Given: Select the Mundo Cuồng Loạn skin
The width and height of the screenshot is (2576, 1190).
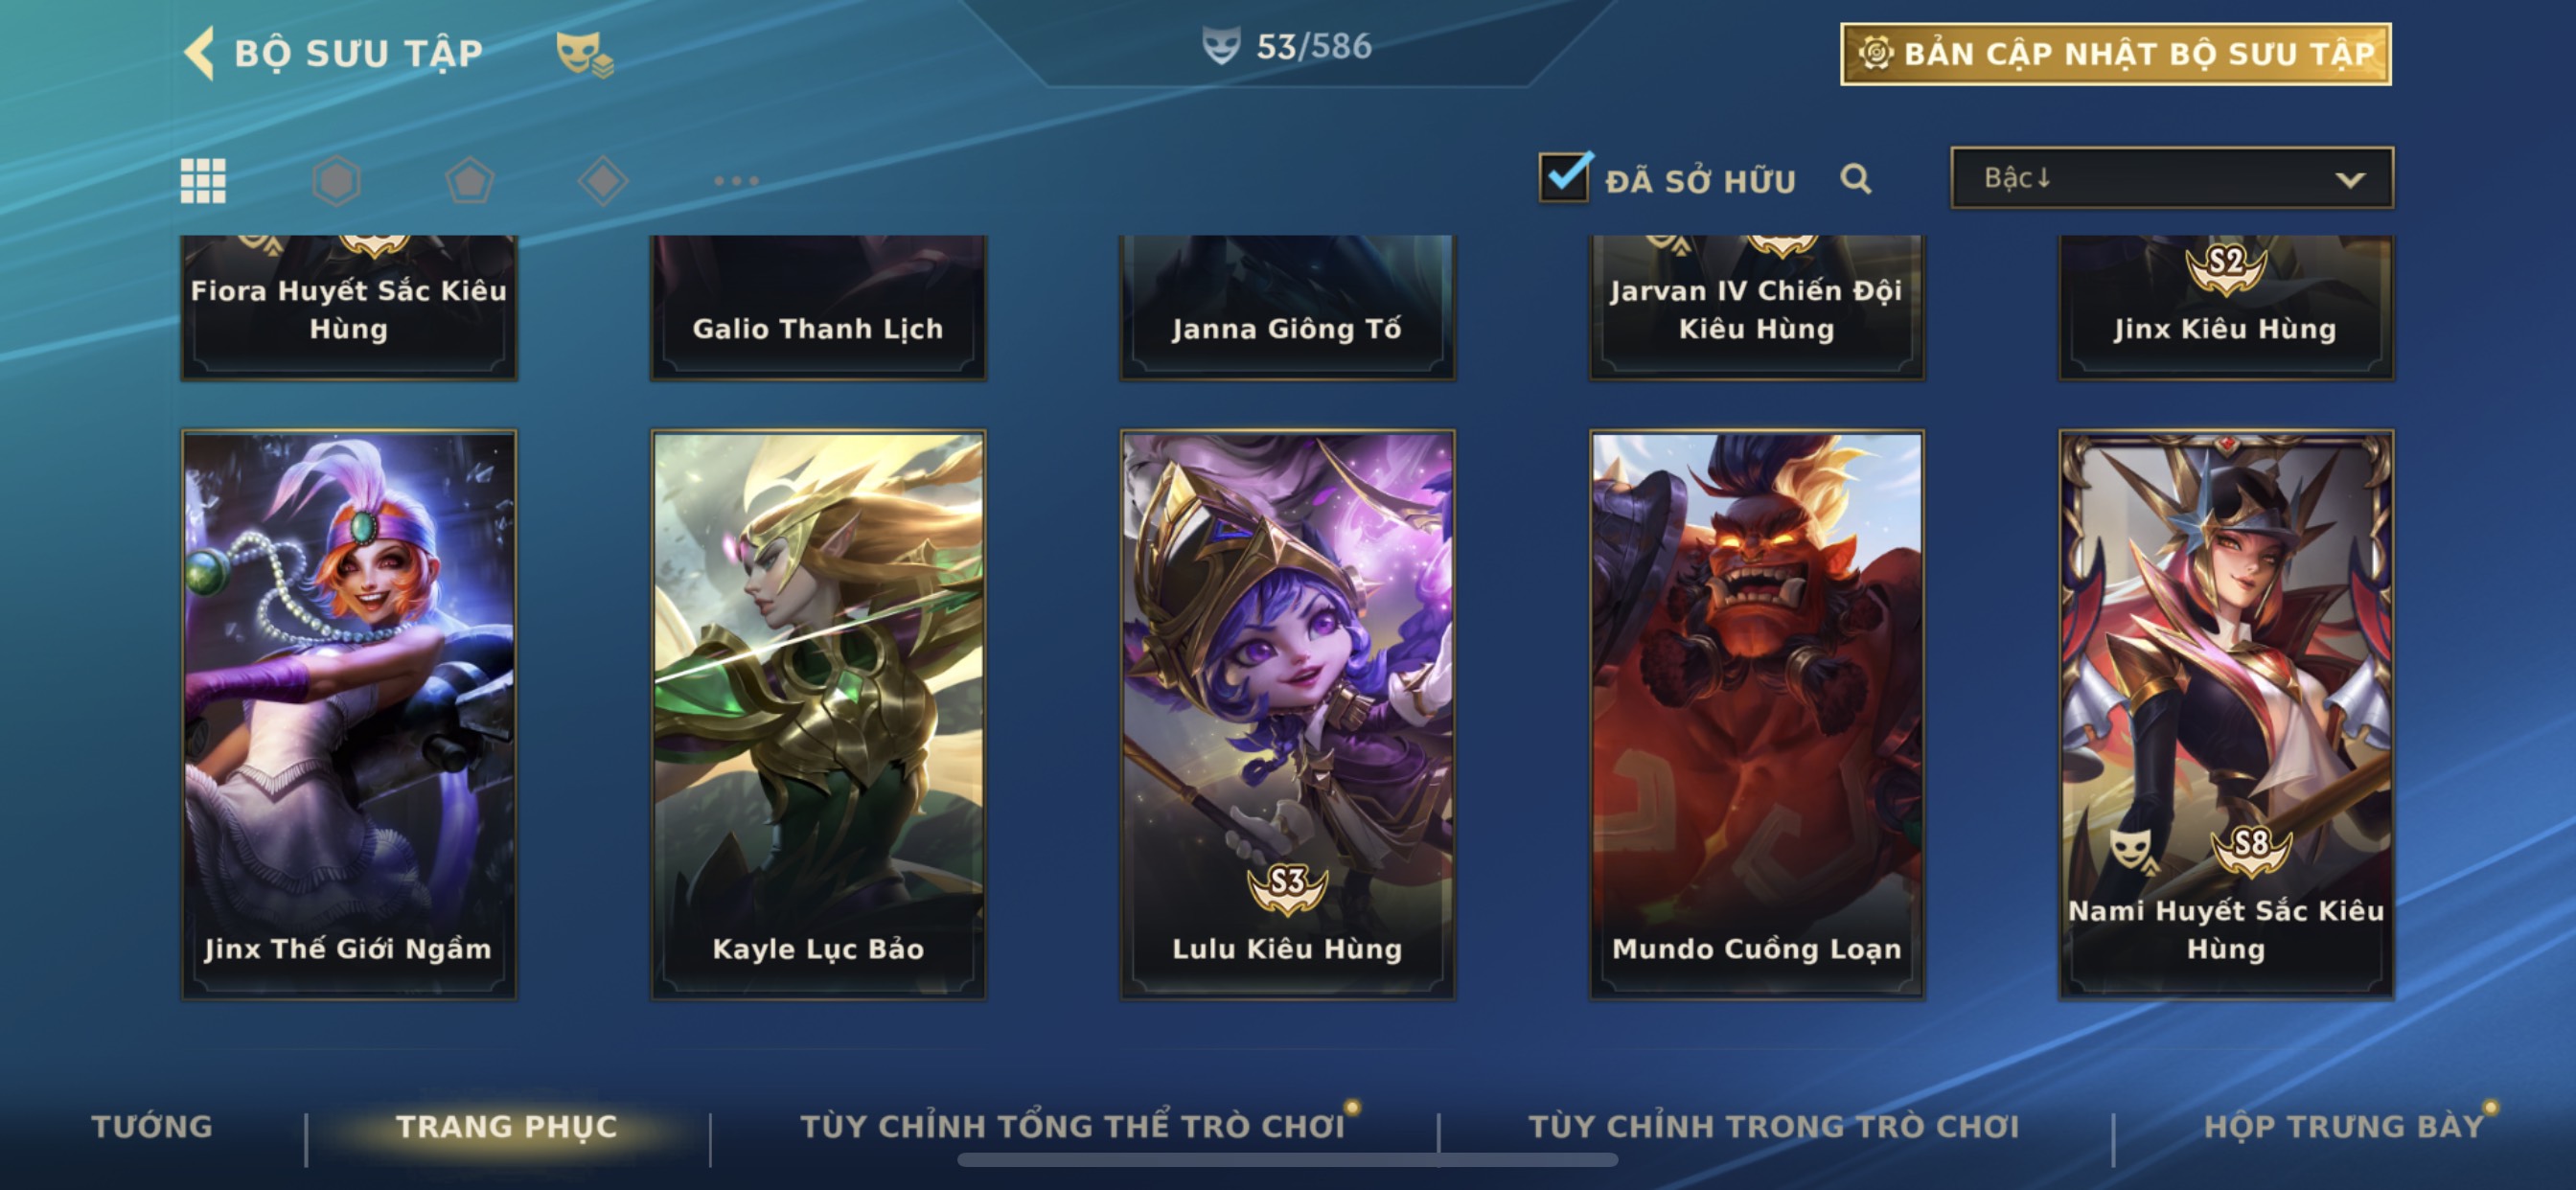Looking at the screenshot, I should 1757,714.
